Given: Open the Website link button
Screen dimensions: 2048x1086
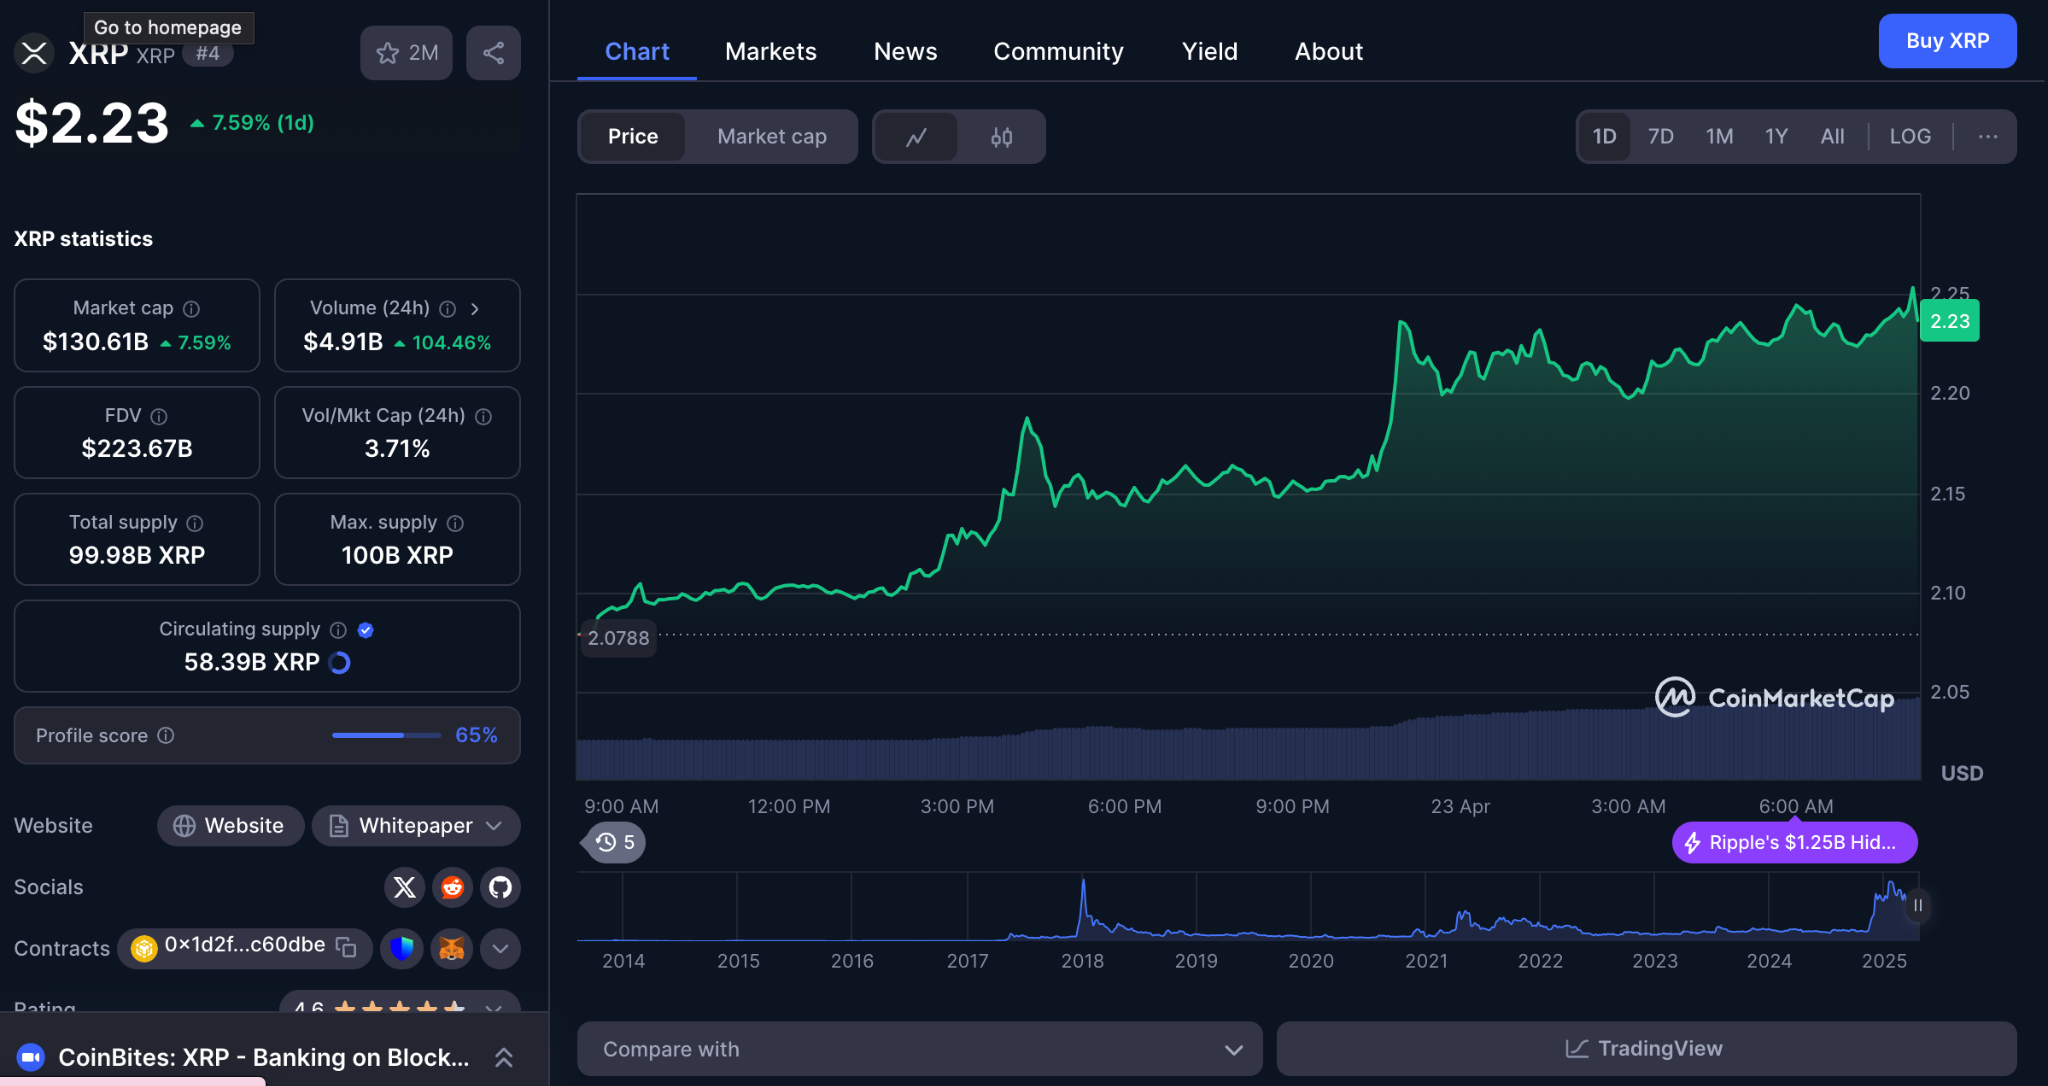Looking at the screenshot, I should (230, 826).
